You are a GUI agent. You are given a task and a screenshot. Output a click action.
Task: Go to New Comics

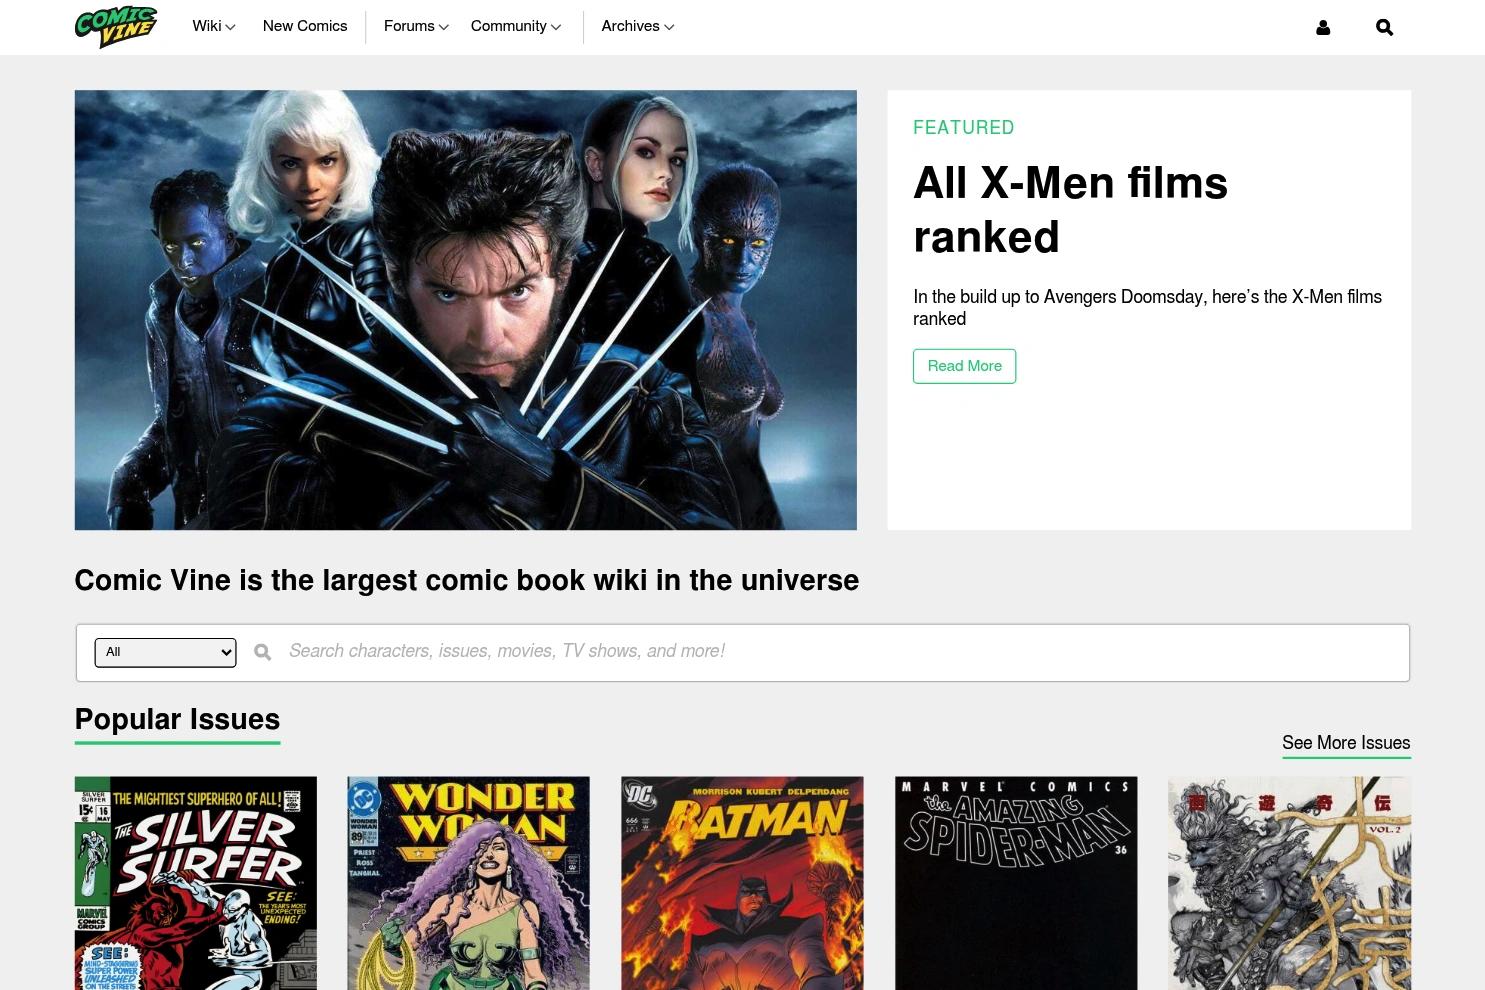(x=305, y=26)
